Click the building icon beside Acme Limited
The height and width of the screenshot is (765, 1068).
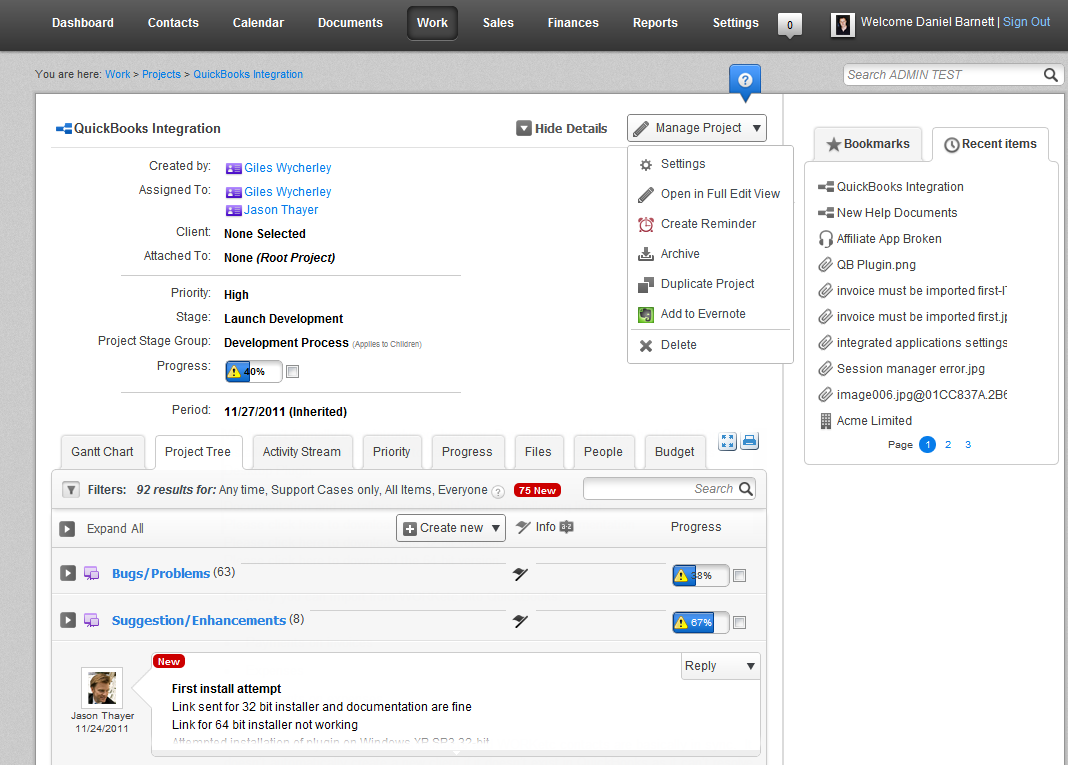[826, 421]
